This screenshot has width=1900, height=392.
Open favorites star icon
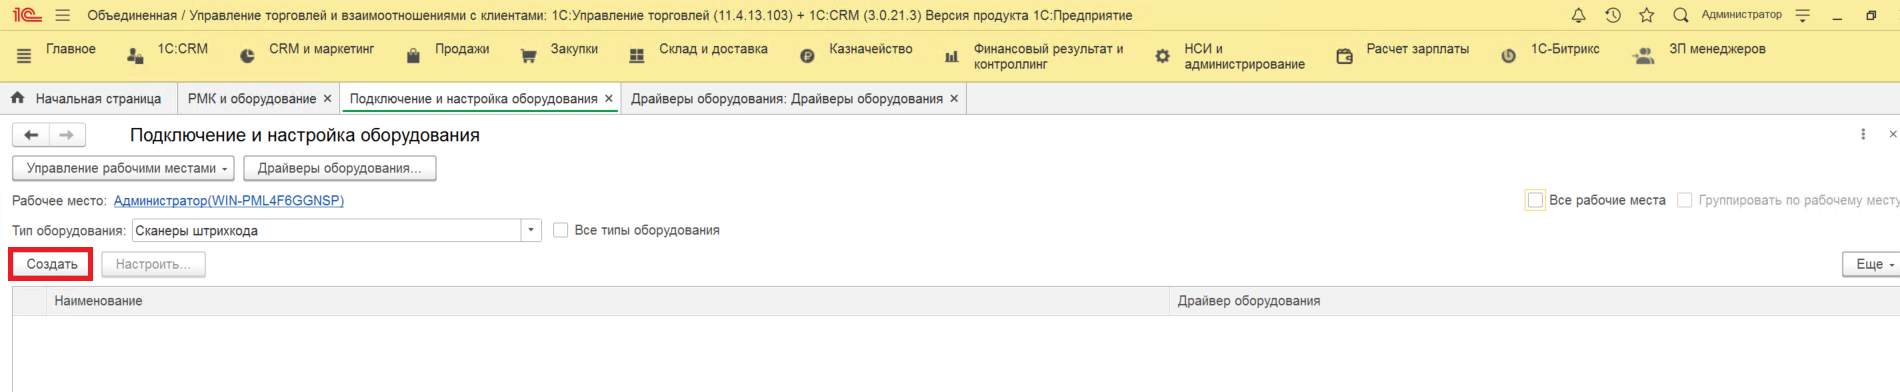pos(1646,15)
